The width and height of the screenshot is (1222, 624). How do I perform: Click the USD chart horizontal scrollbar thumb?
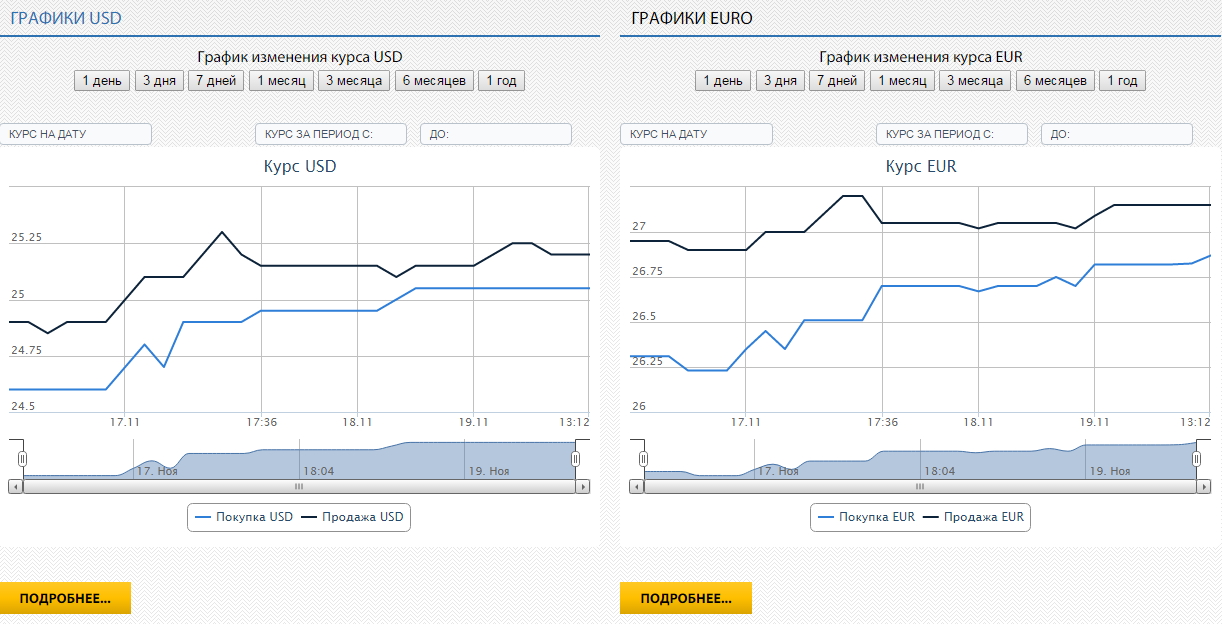[298, 486]
